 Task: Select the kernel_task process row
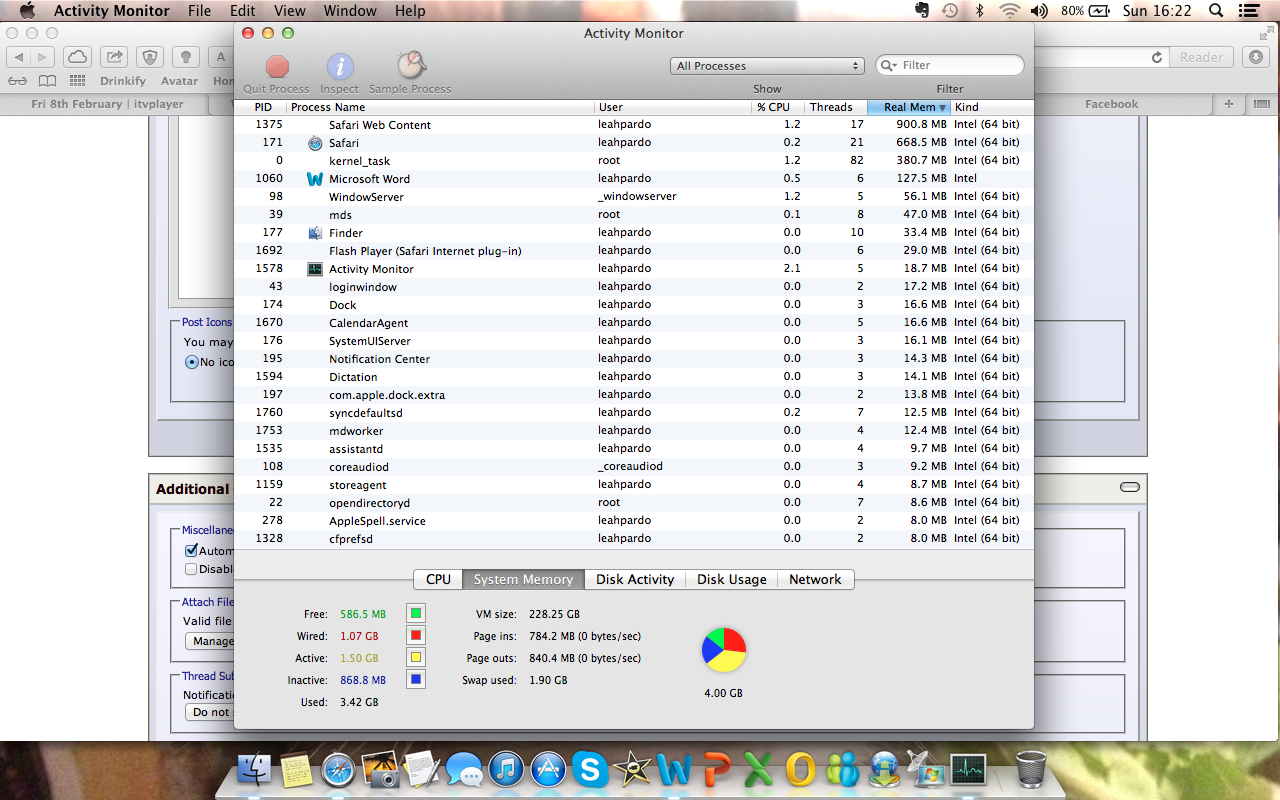coord(634,161)
